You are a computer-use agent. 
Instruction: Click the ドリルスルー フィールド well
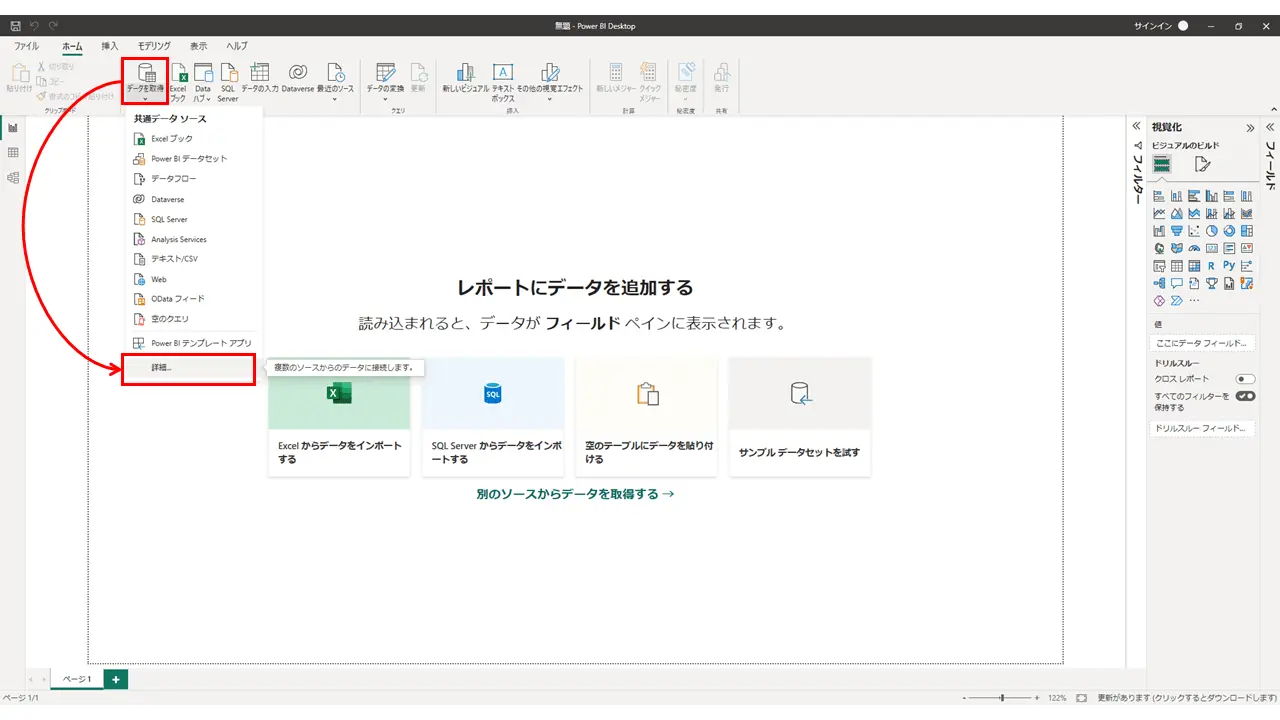click(x=1202, y=429)
